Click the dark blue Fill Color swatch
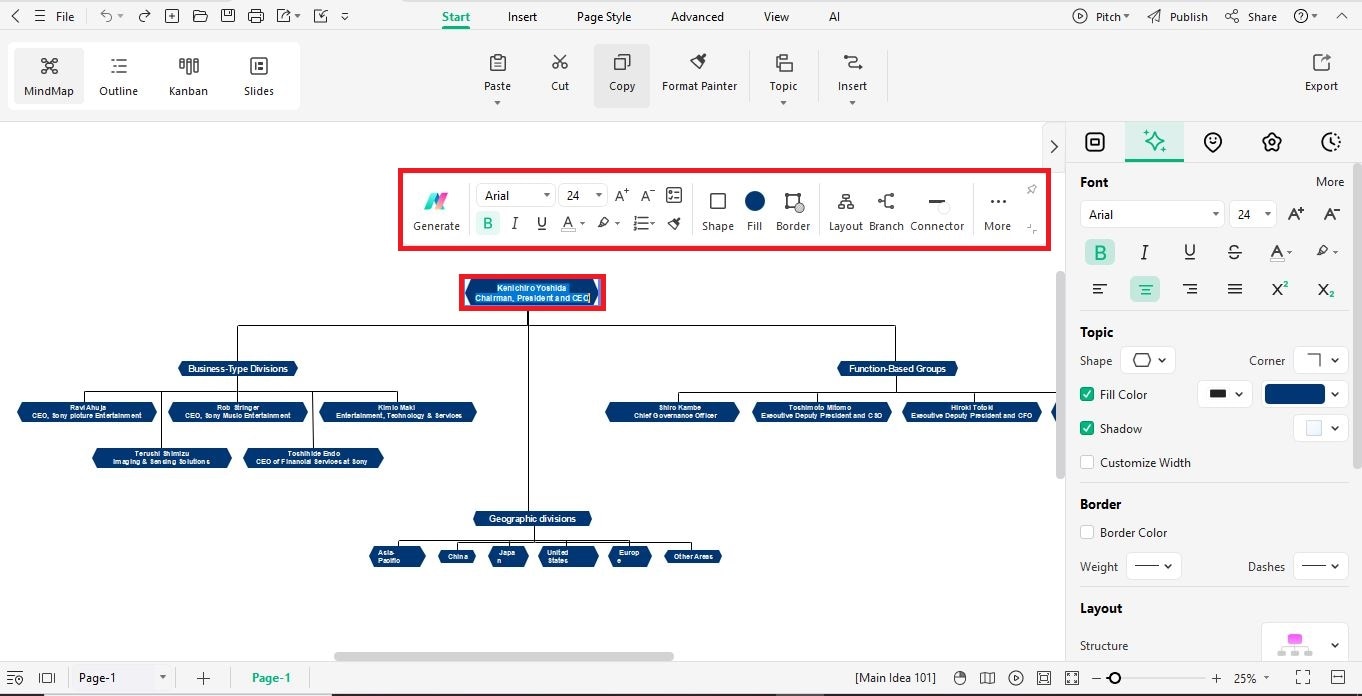This screenshot has height=696, width=1362. (1295, 394)
